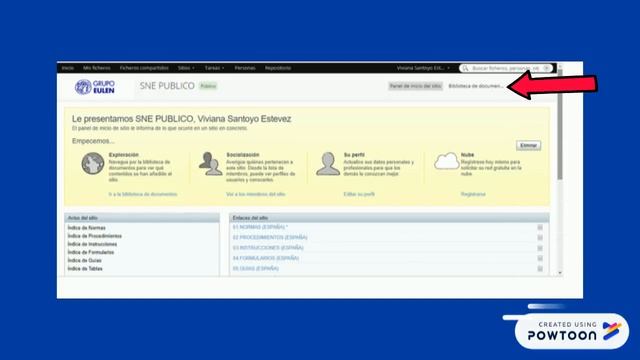The width and height of the screenshot is (640, 360).
Task: Click the round icon at the search box's right end
Action: click(x=547, y=68)
